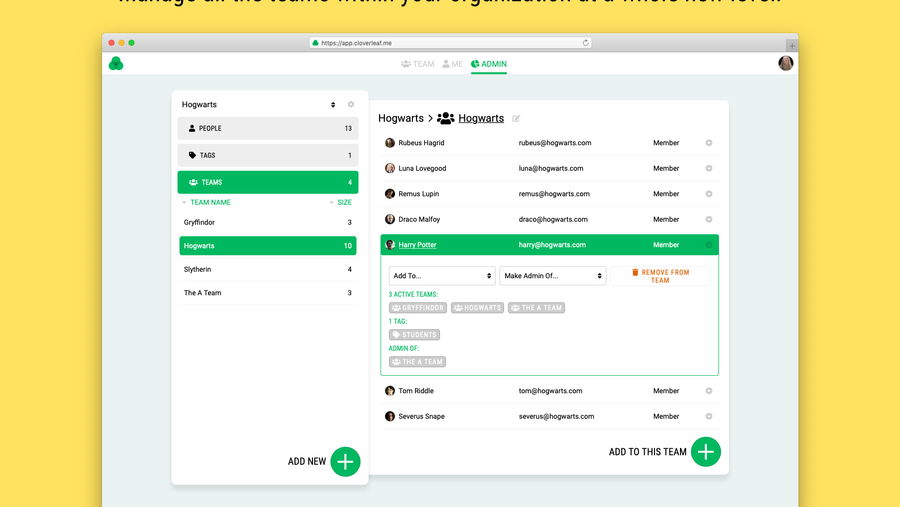The height and width of the screenshot is (507, 900).
Task: Open gear options for Tom Riddle
Action: click(709, 391)
